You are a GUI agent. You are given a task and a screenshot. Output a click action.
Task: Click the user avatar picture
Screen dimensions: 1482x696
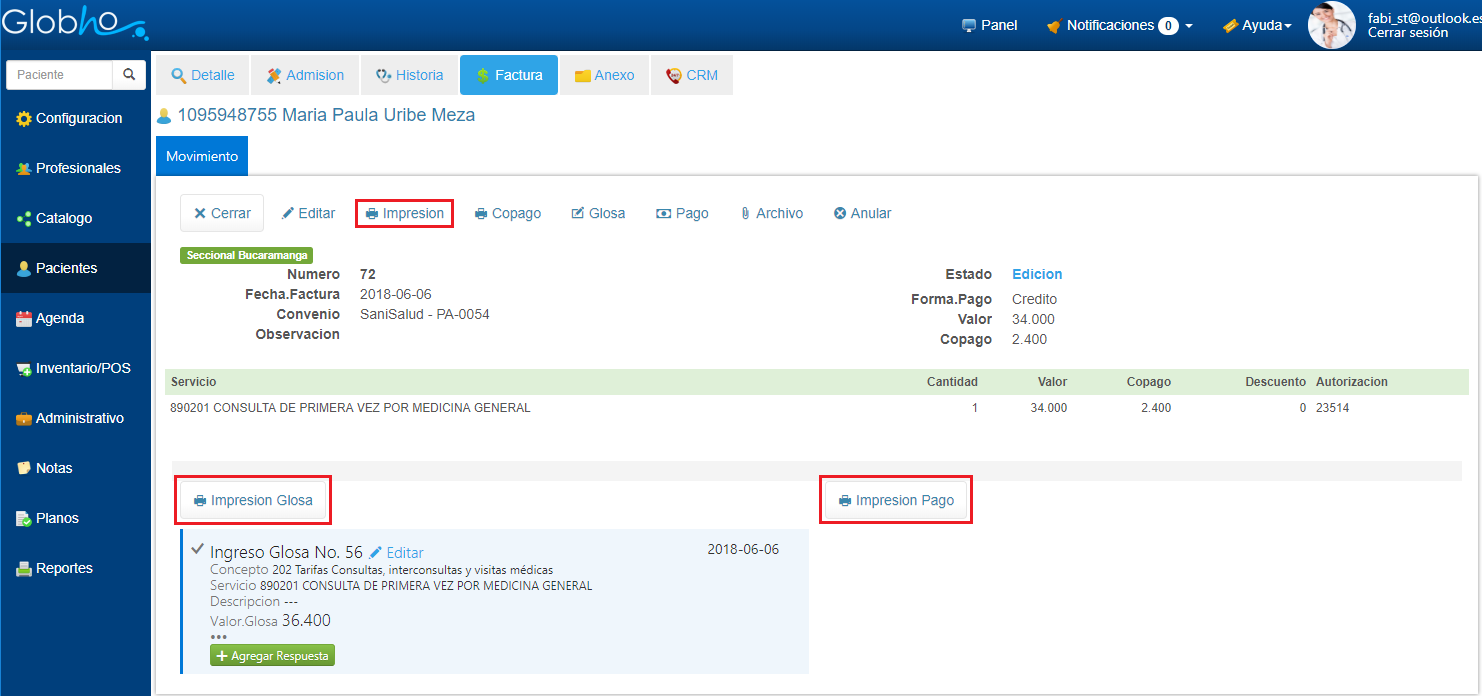pyautogui.click(x=1331, y=25)
